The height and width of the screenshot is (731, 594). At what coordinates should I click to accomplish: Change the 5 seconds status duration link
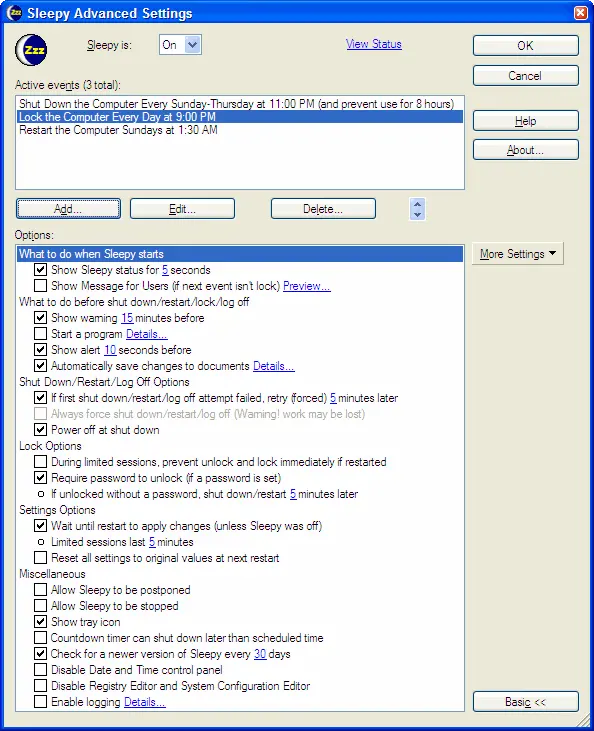(165, 270)
